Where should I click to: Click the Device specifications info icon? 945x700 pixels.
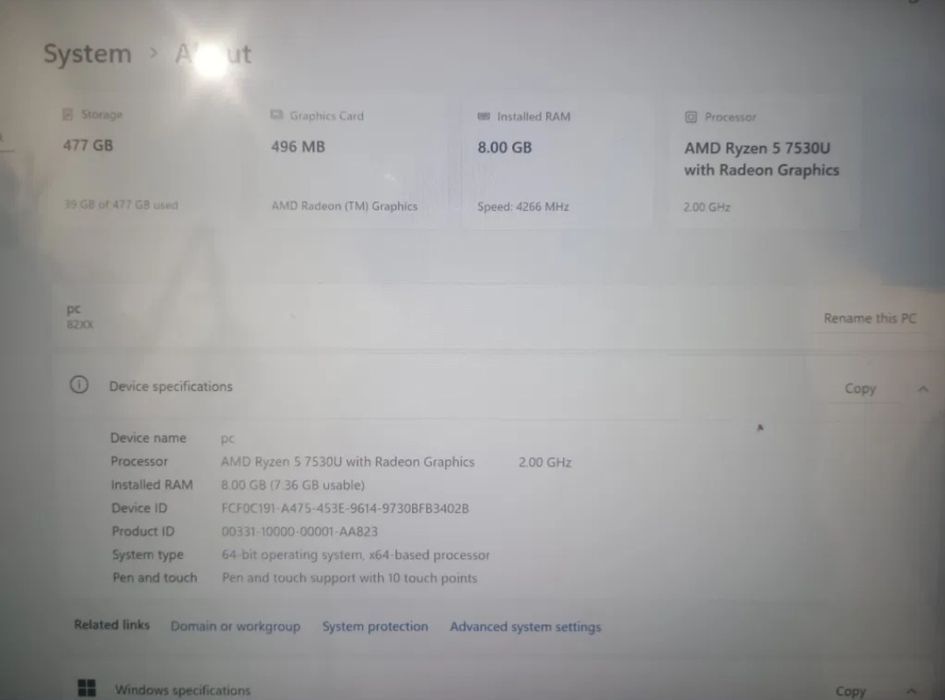coord(79,385)
